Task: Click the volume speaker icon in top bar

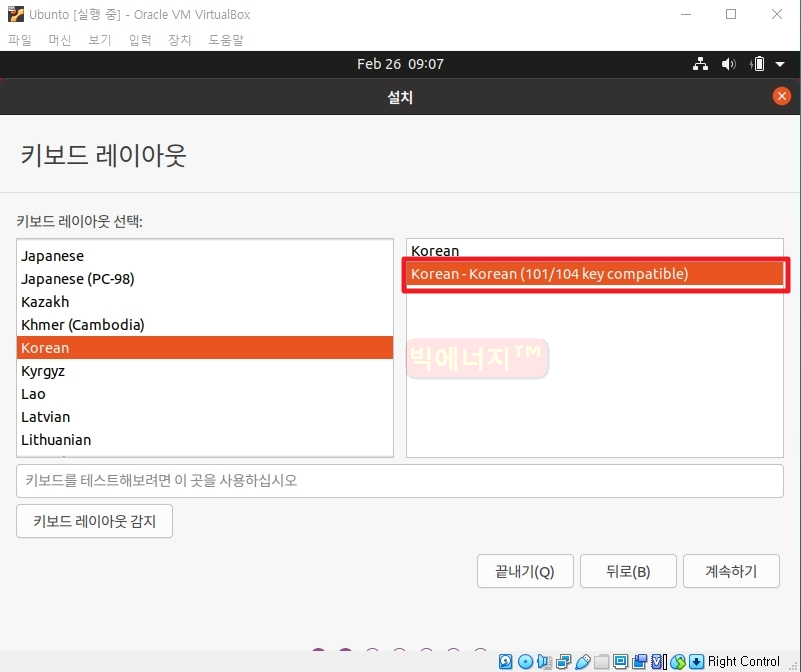Action: coord(728,64)
